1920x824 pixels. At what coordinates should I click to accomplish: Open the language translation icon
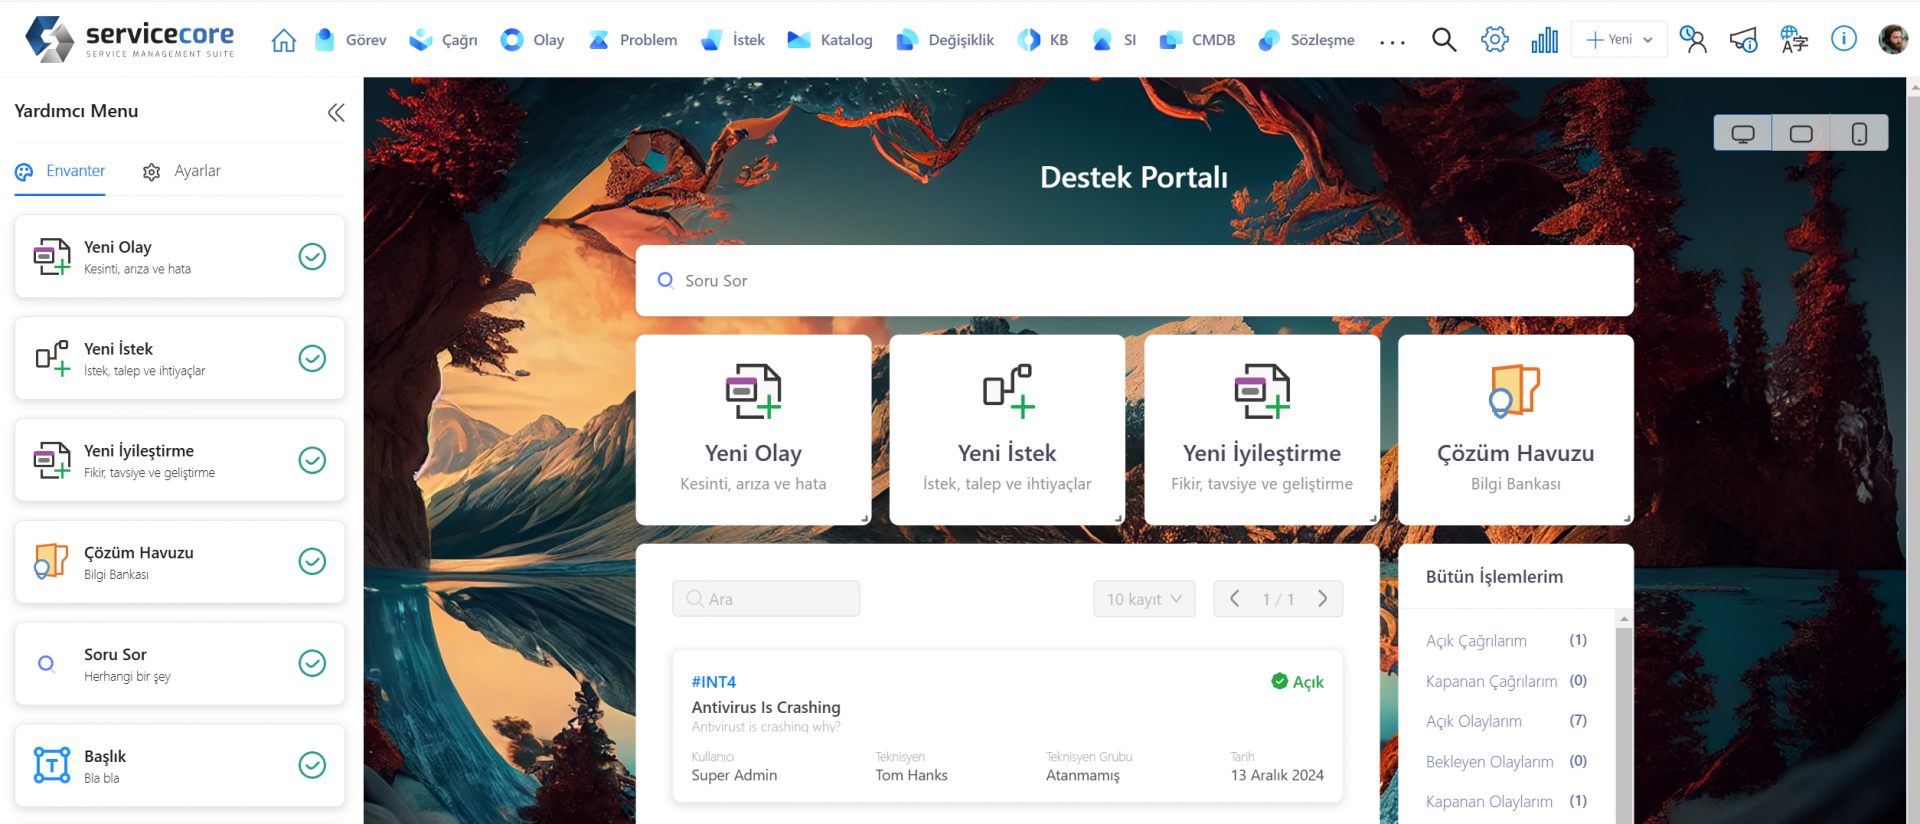1793,40
